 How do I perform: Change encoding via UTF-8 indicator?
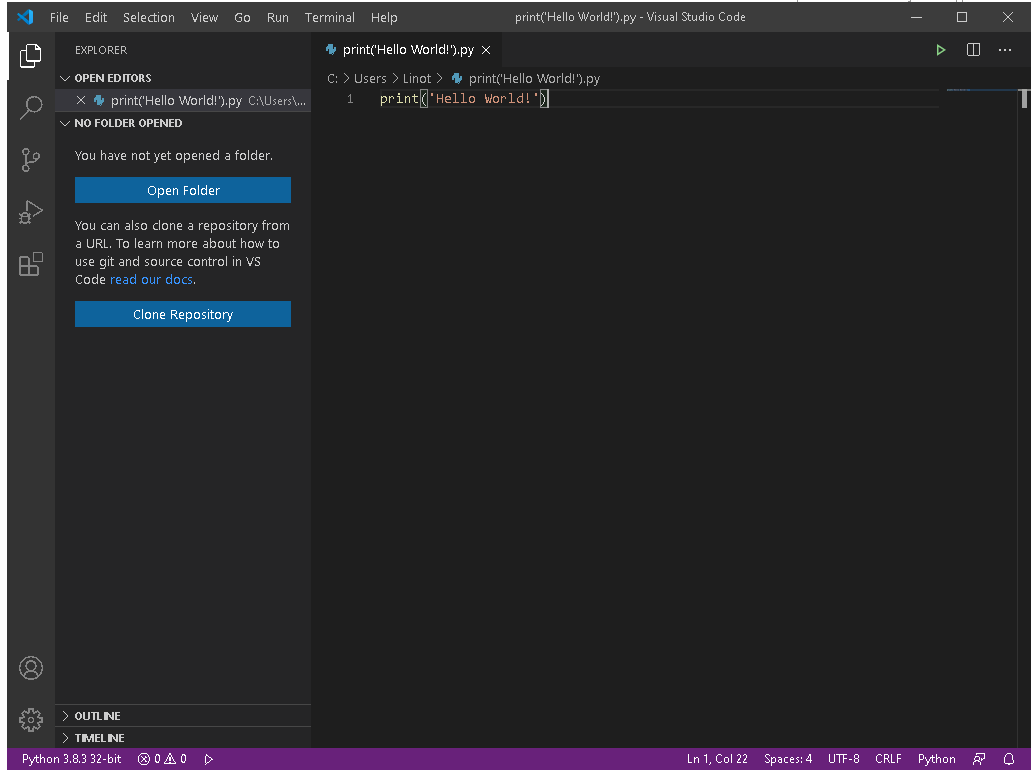click(844, 759)
